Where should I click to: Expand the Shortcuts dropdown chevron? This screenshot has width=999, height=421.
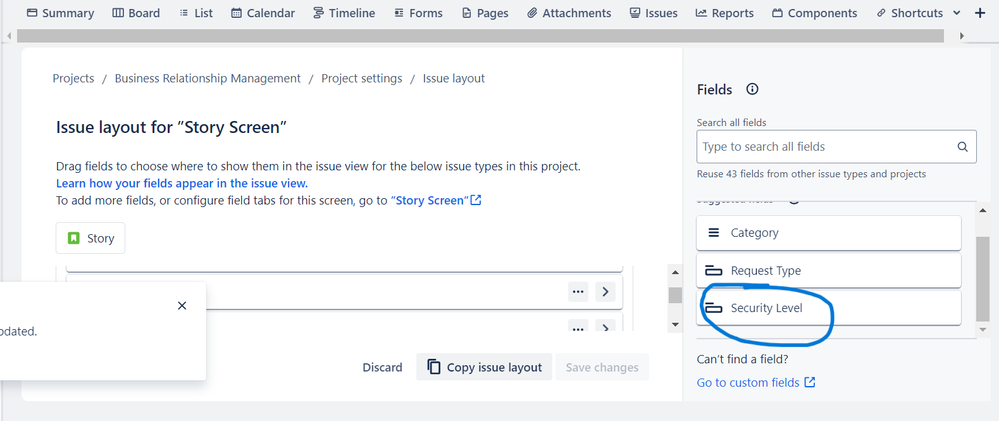(956, 13)
